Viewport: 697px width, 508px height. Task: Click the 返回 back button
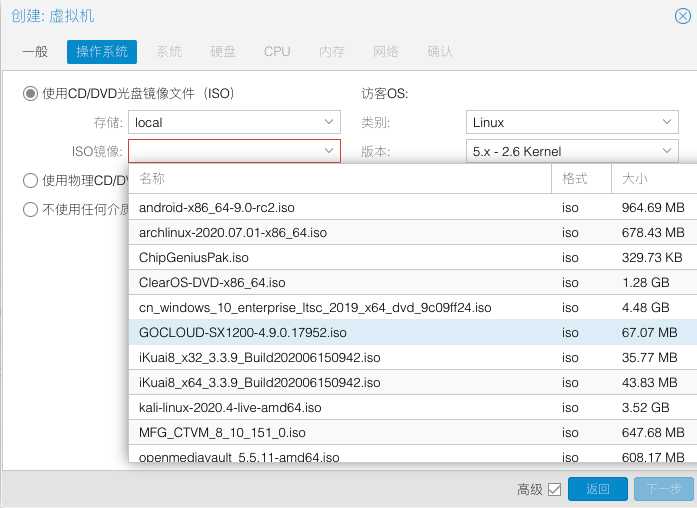[597, 489]
